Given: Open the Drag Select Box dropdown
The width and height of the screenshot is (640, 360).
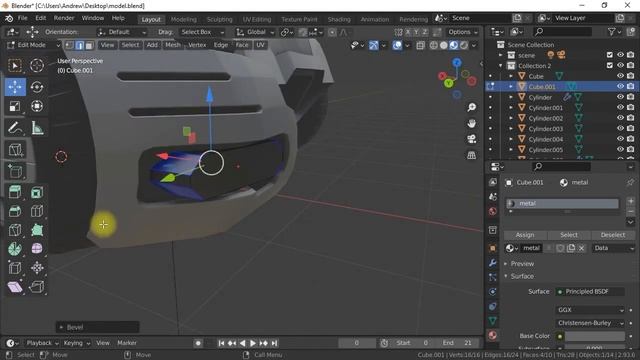Looking at the screenshot, I should 202,32.
